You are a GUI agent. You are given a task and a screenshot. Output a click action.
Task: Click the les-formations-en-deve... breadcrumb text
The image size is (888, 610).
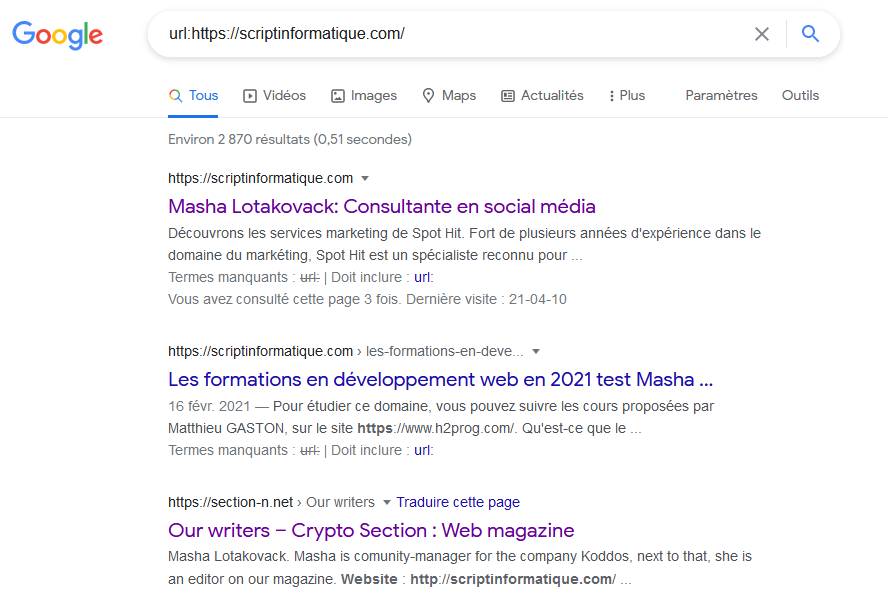pos(445,351)
